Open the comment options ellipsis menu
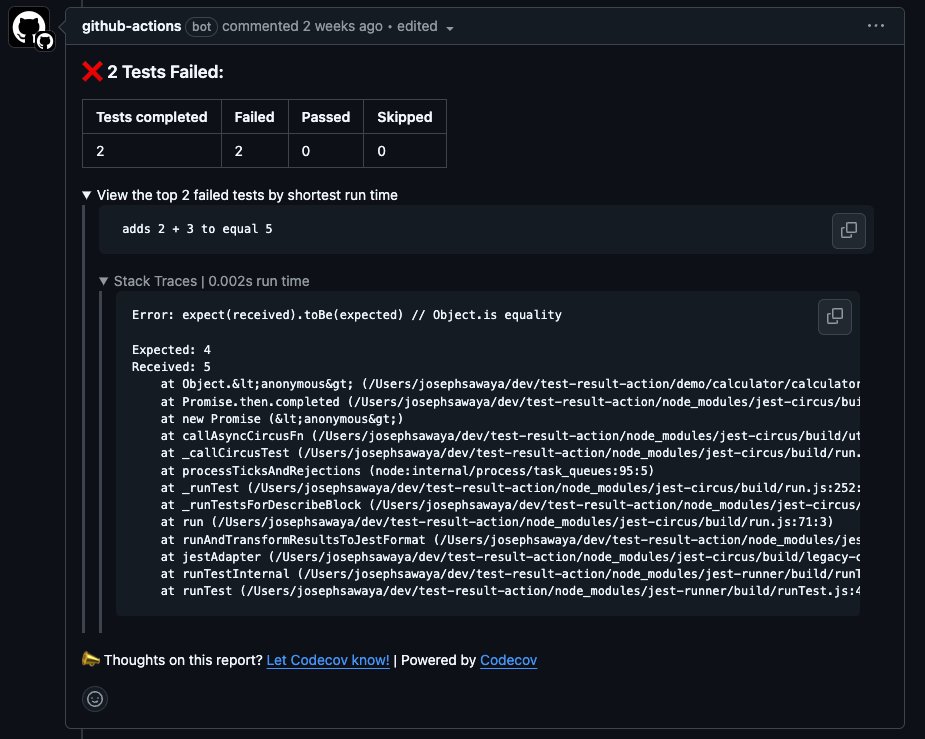Image resolution: width=925 pixels, height=739 pixels. (875, 26)
